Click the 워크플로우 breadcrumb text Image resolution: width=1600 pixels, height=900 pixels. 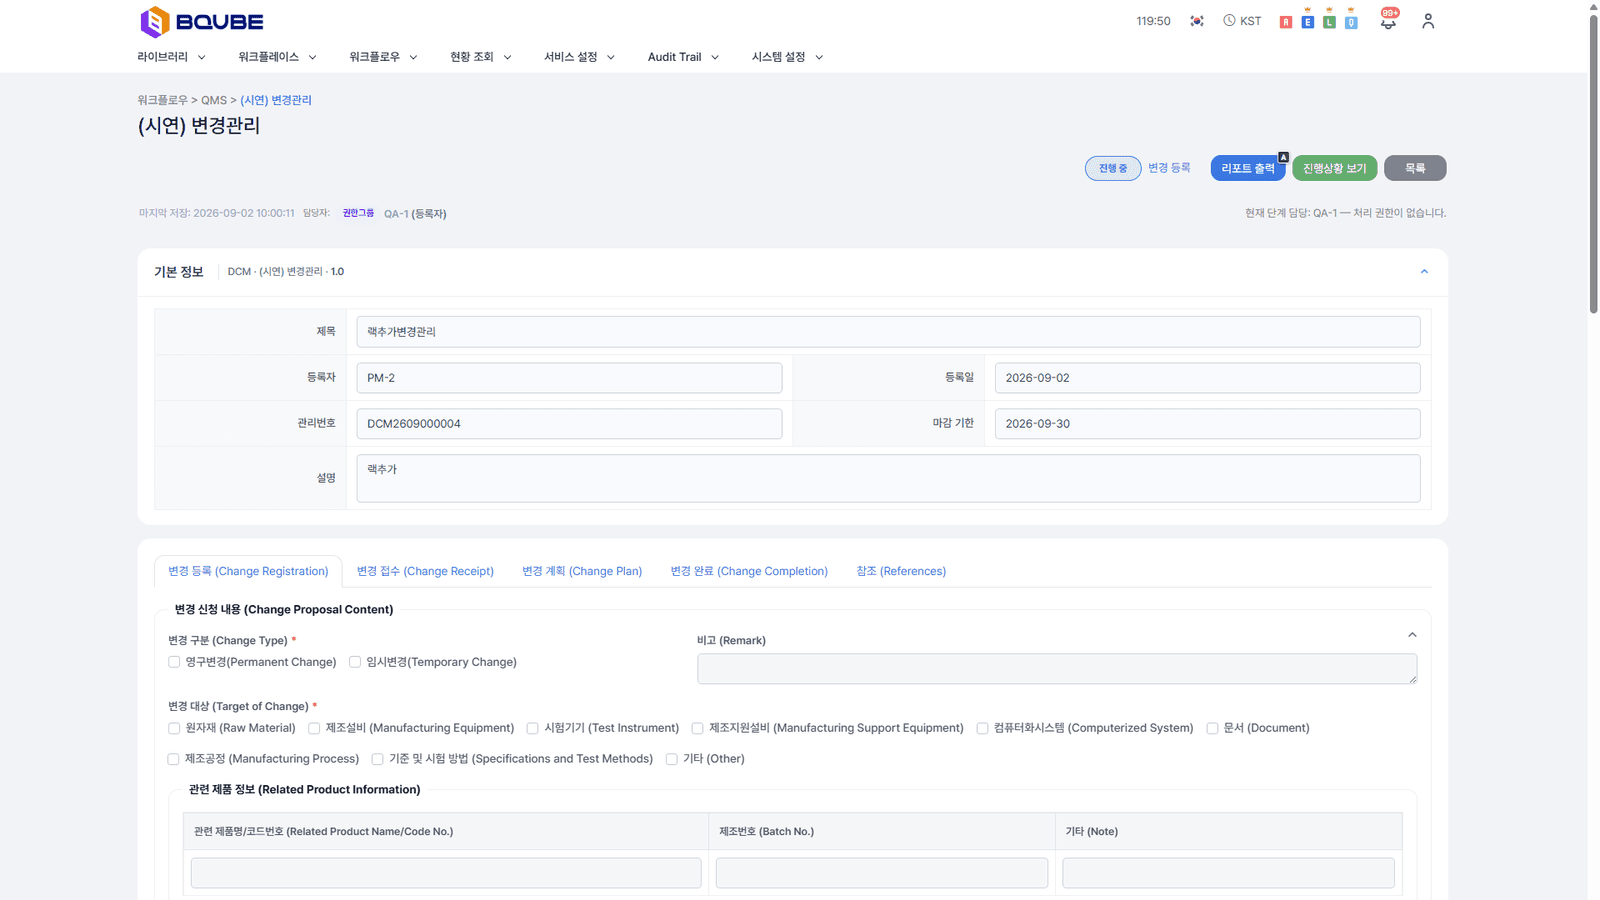pyautogui.click(x=162, y=100)
